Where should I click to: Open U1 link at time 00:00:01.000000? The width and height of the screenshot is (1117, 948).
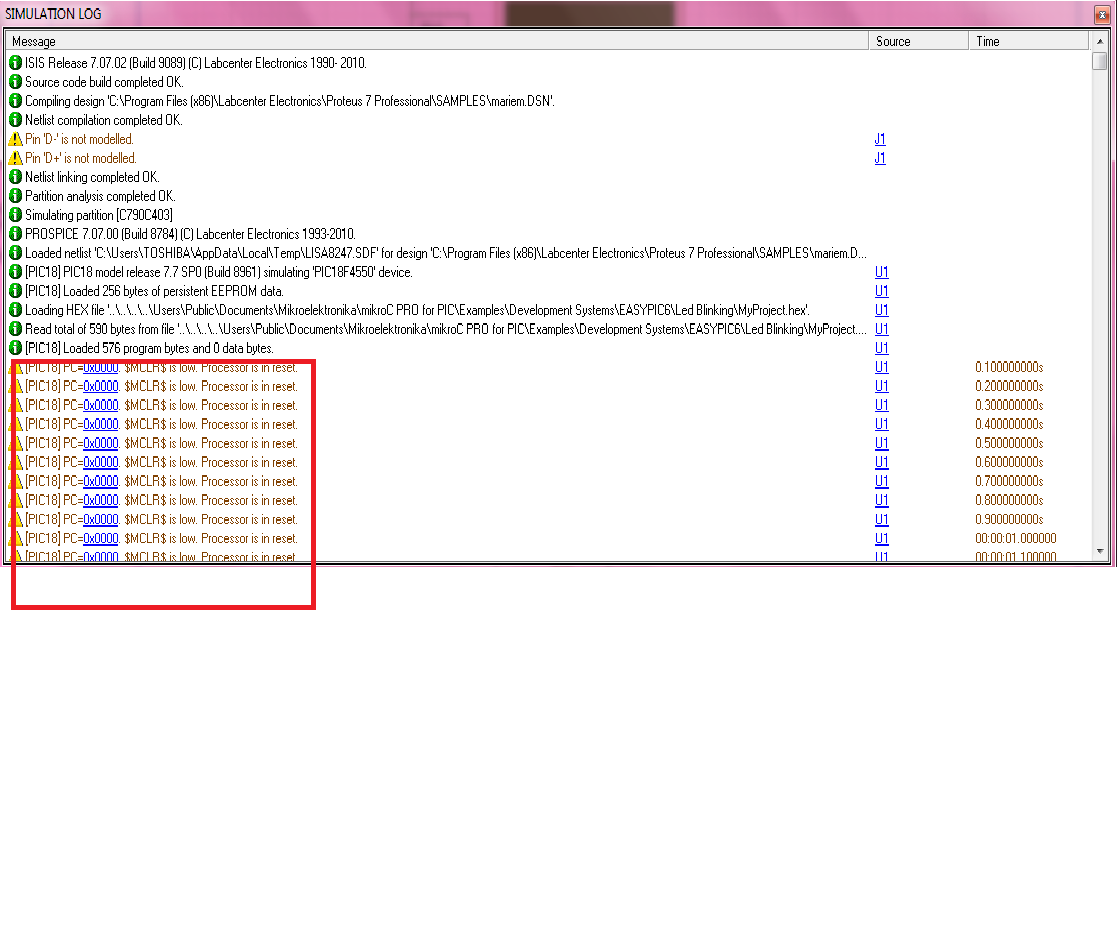click(x=881, y=538)
